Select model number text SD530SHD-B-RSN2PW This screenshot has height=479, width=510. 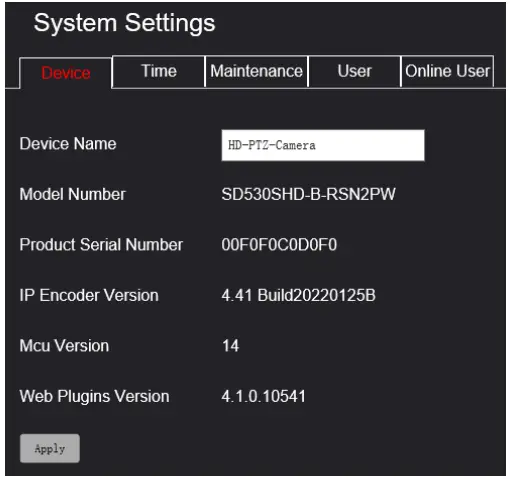[x=308, y=194]
